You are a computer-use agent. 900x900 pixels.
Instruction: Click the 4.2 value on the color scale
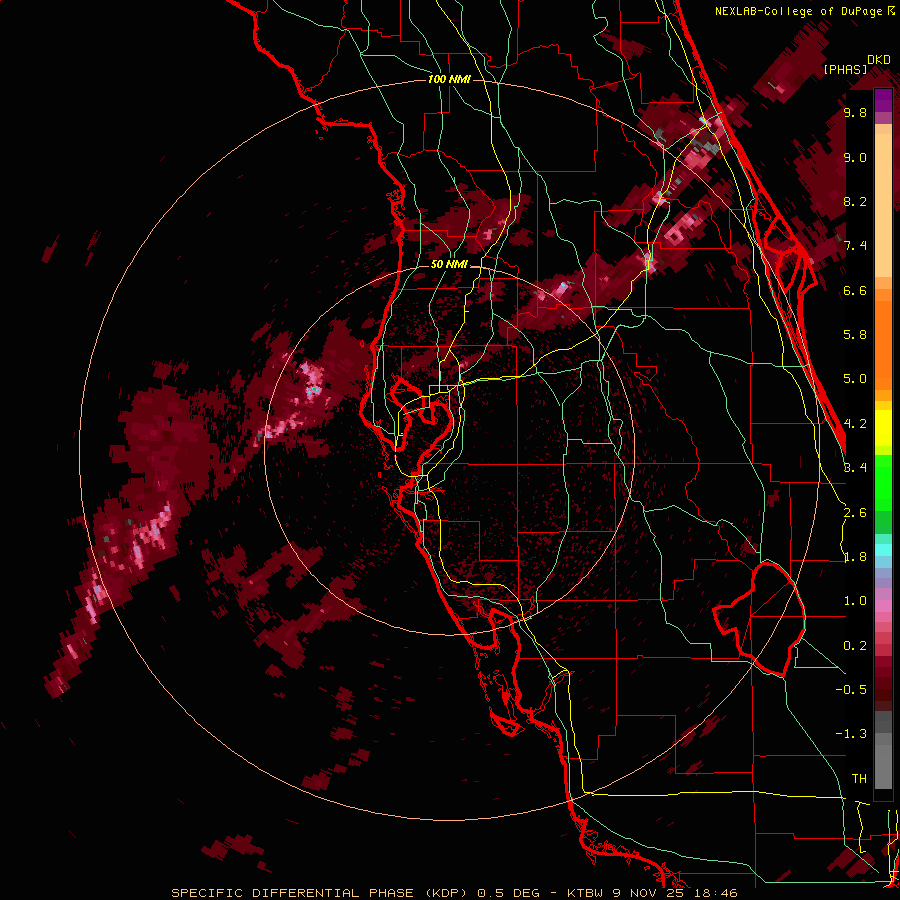pos(855,424)
